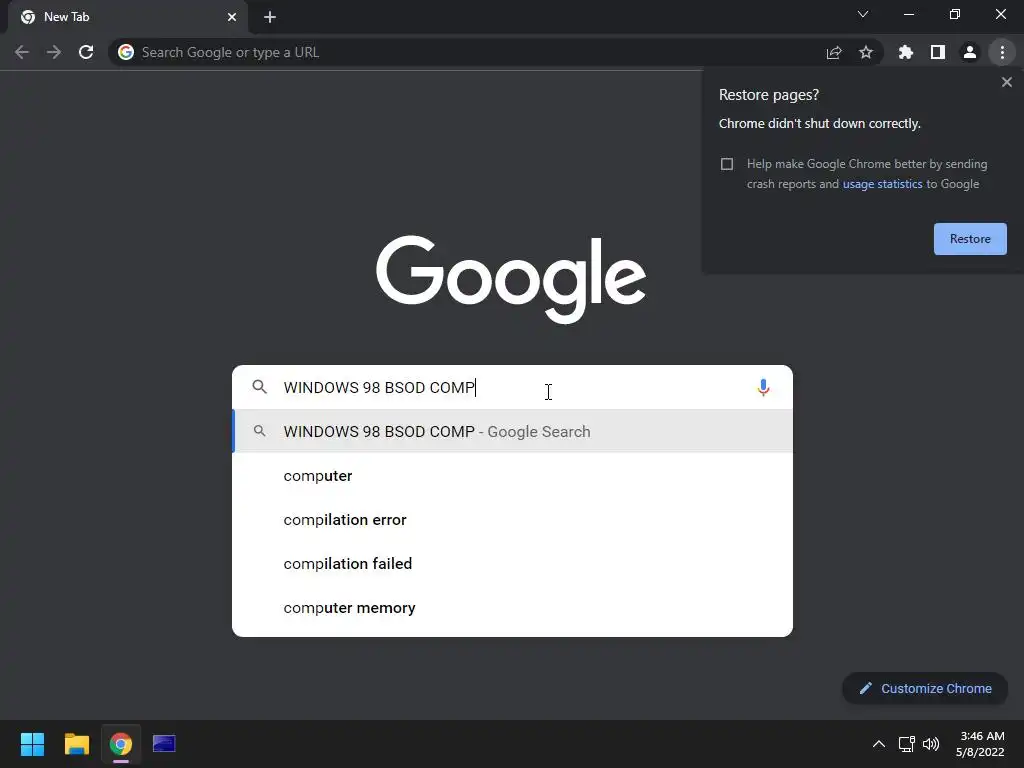1024x768 pixels.
Task: Open the clock showing 3:46 AM
Action: coord(980,744)
